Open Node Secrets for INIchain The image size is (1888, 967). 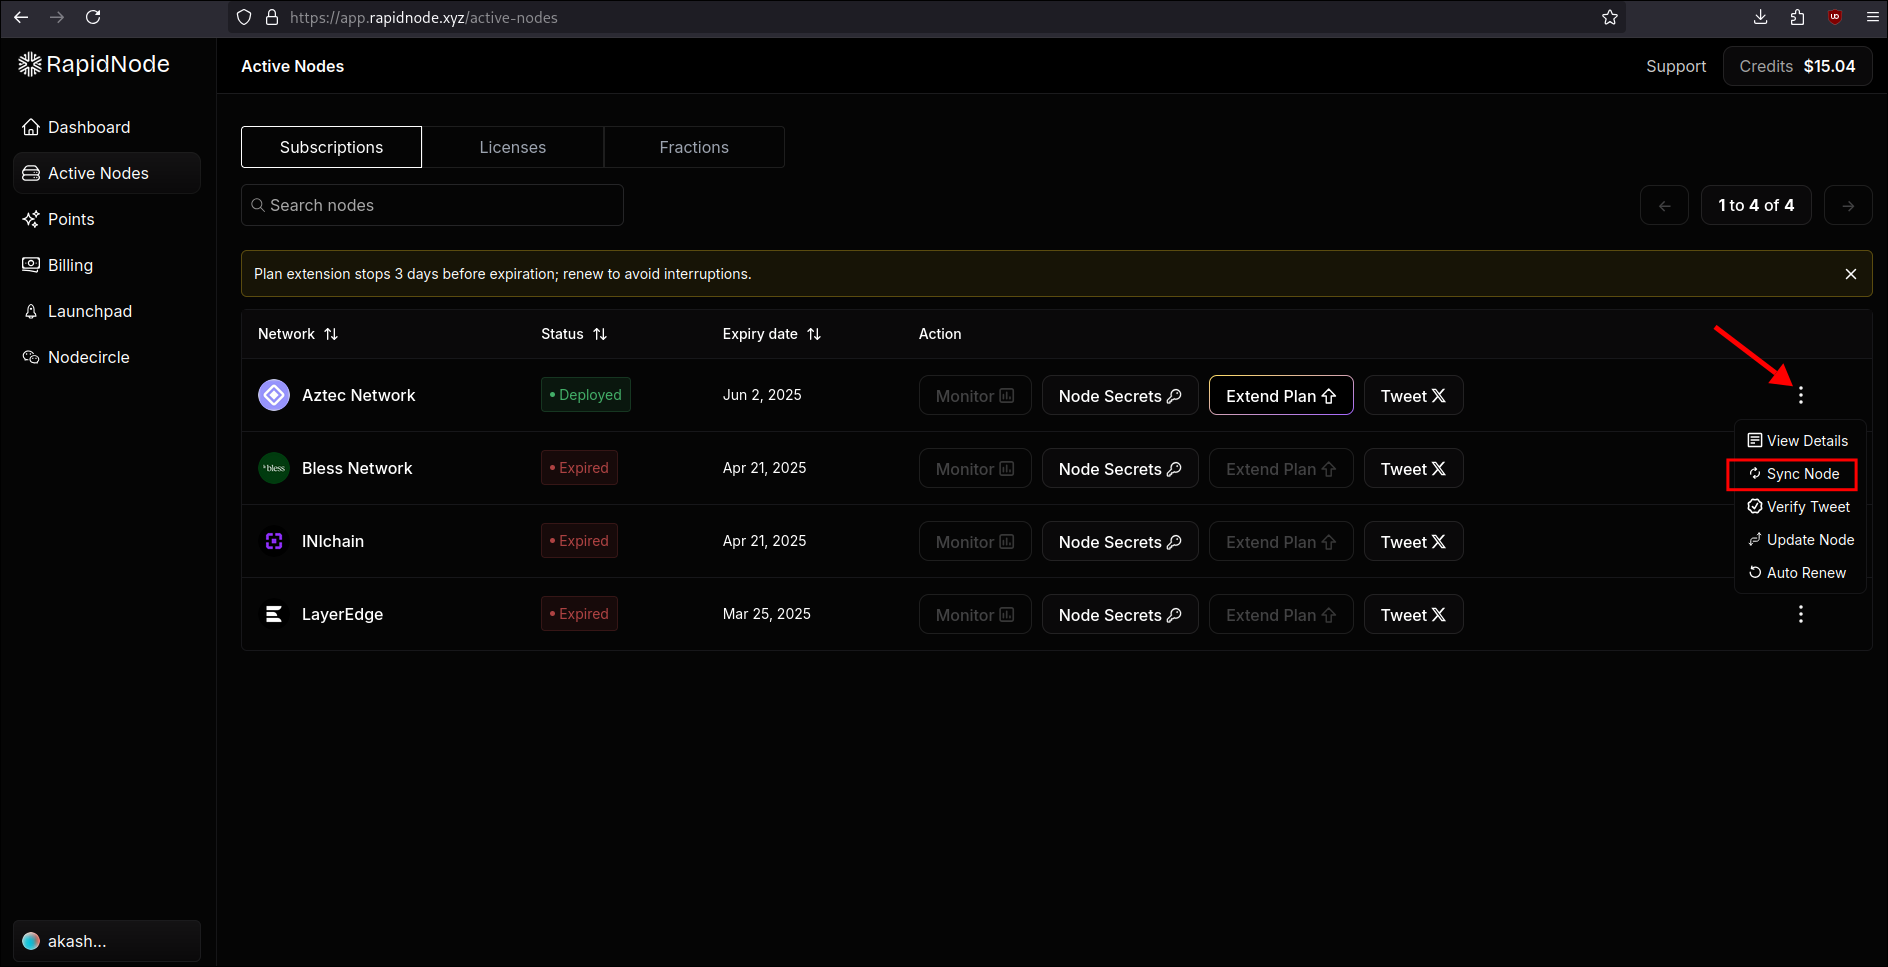[1120, 541]
